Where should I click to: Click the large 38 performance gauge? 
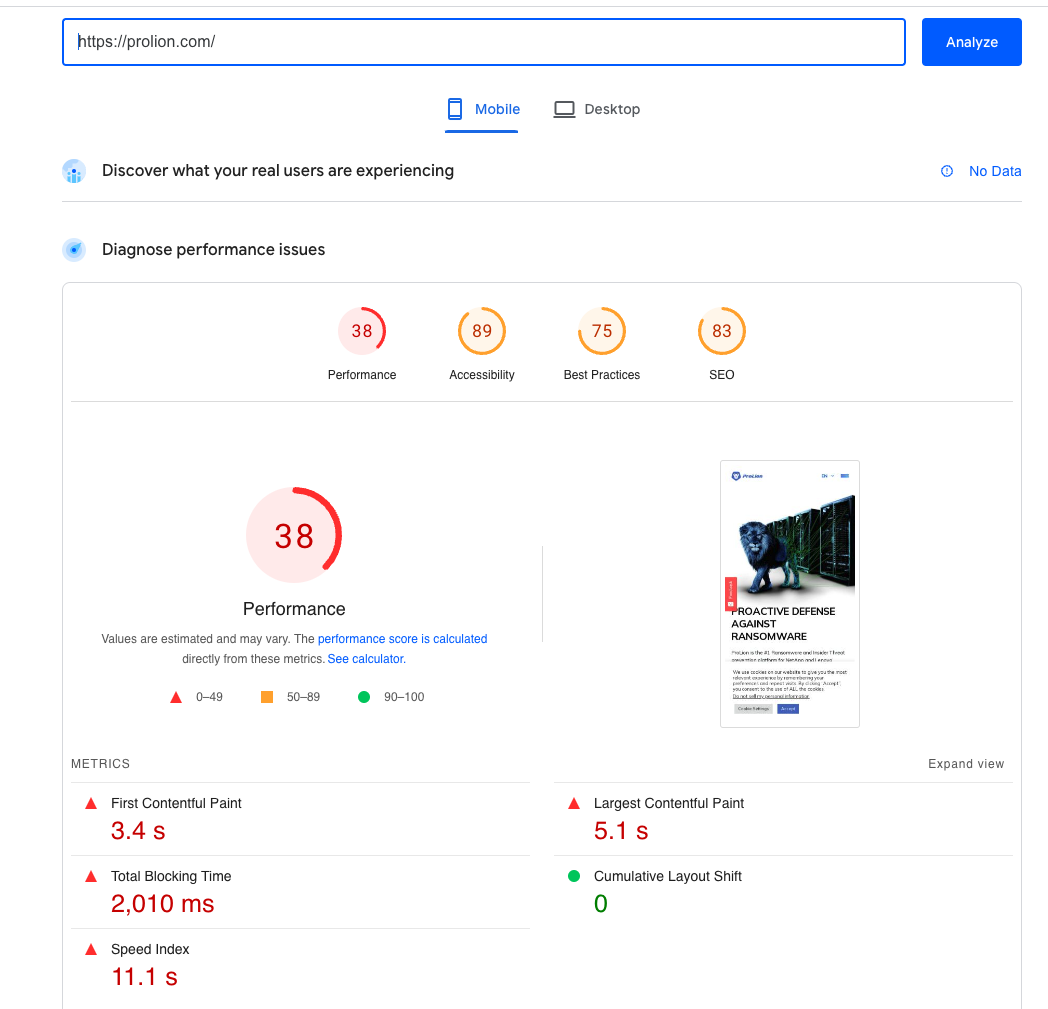[x=294, y=535]
